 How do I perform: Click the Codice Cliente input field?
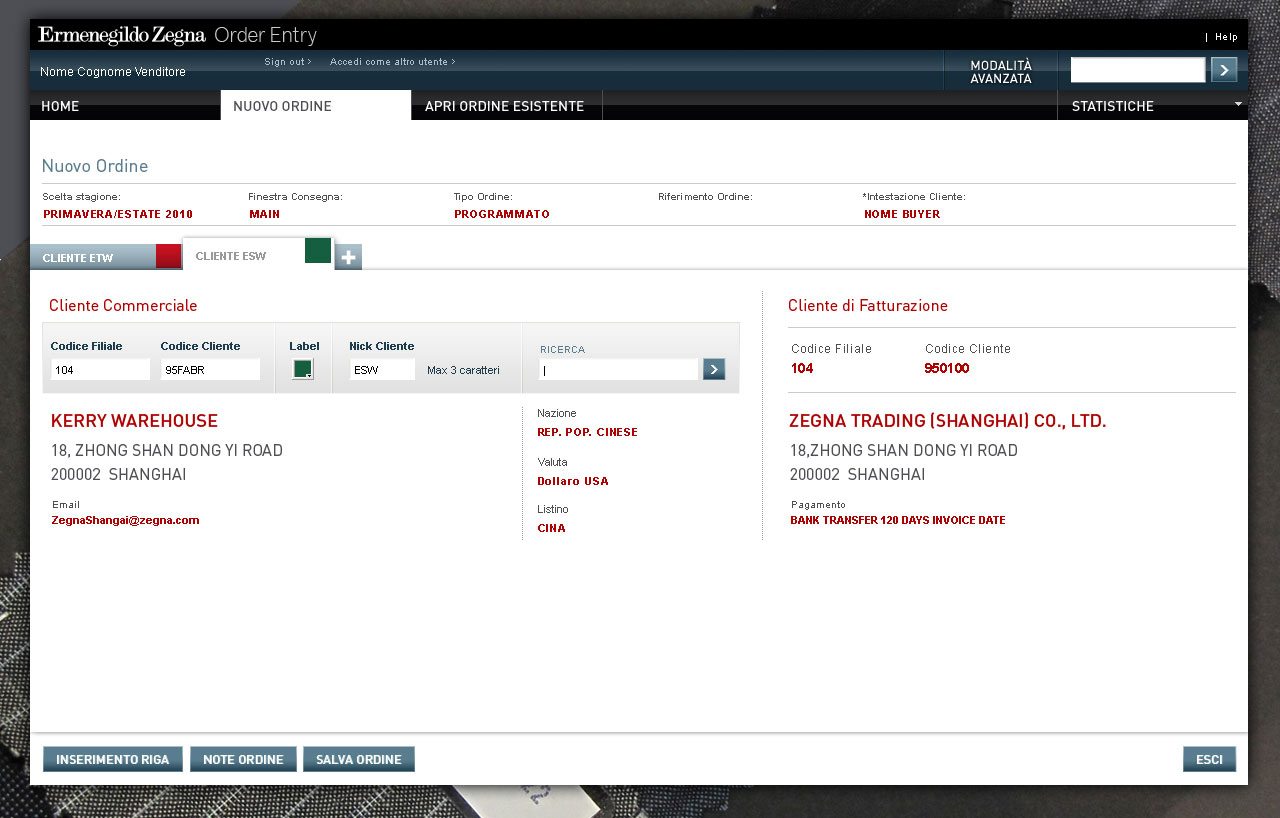(x=210, y=370)
